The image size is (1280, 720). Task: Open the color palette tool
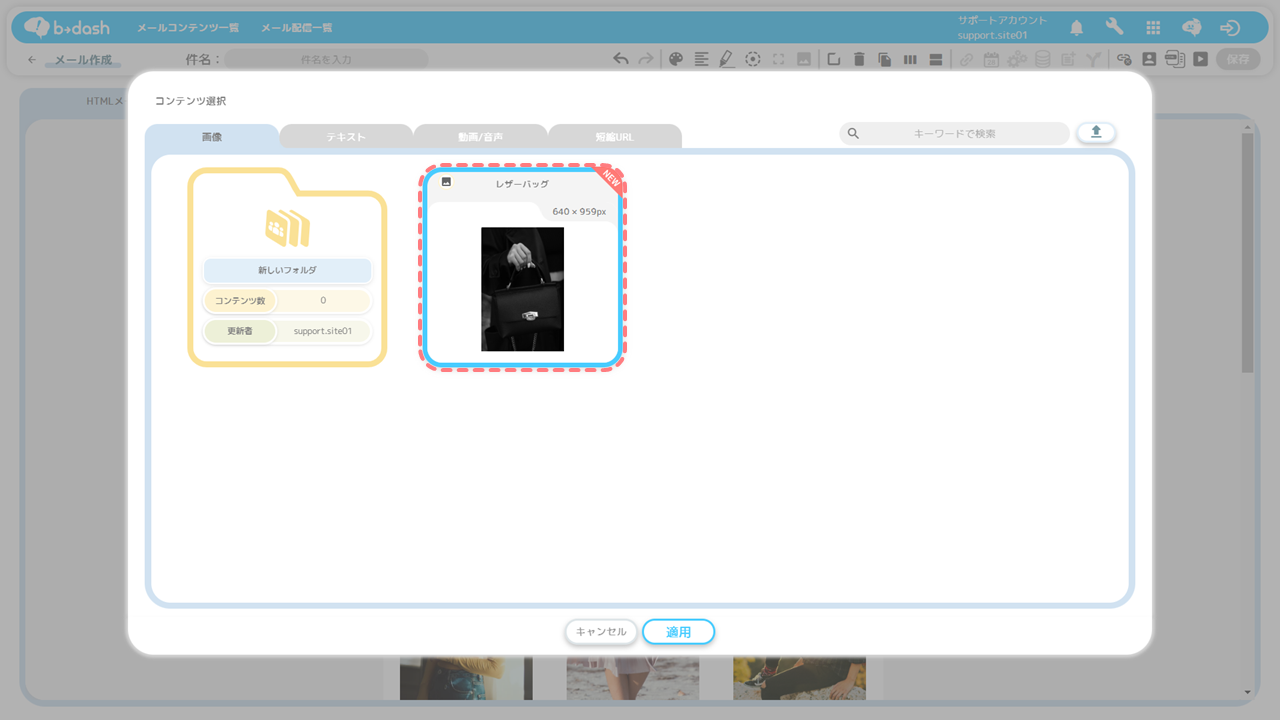coord(675,59)
